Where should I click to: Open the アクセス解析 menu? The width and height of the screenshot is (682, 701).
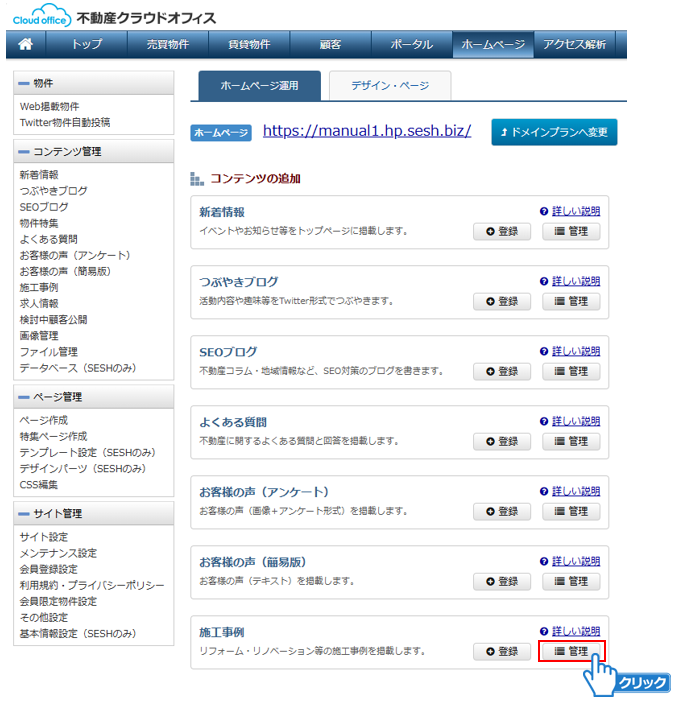[x=574, y=44]
